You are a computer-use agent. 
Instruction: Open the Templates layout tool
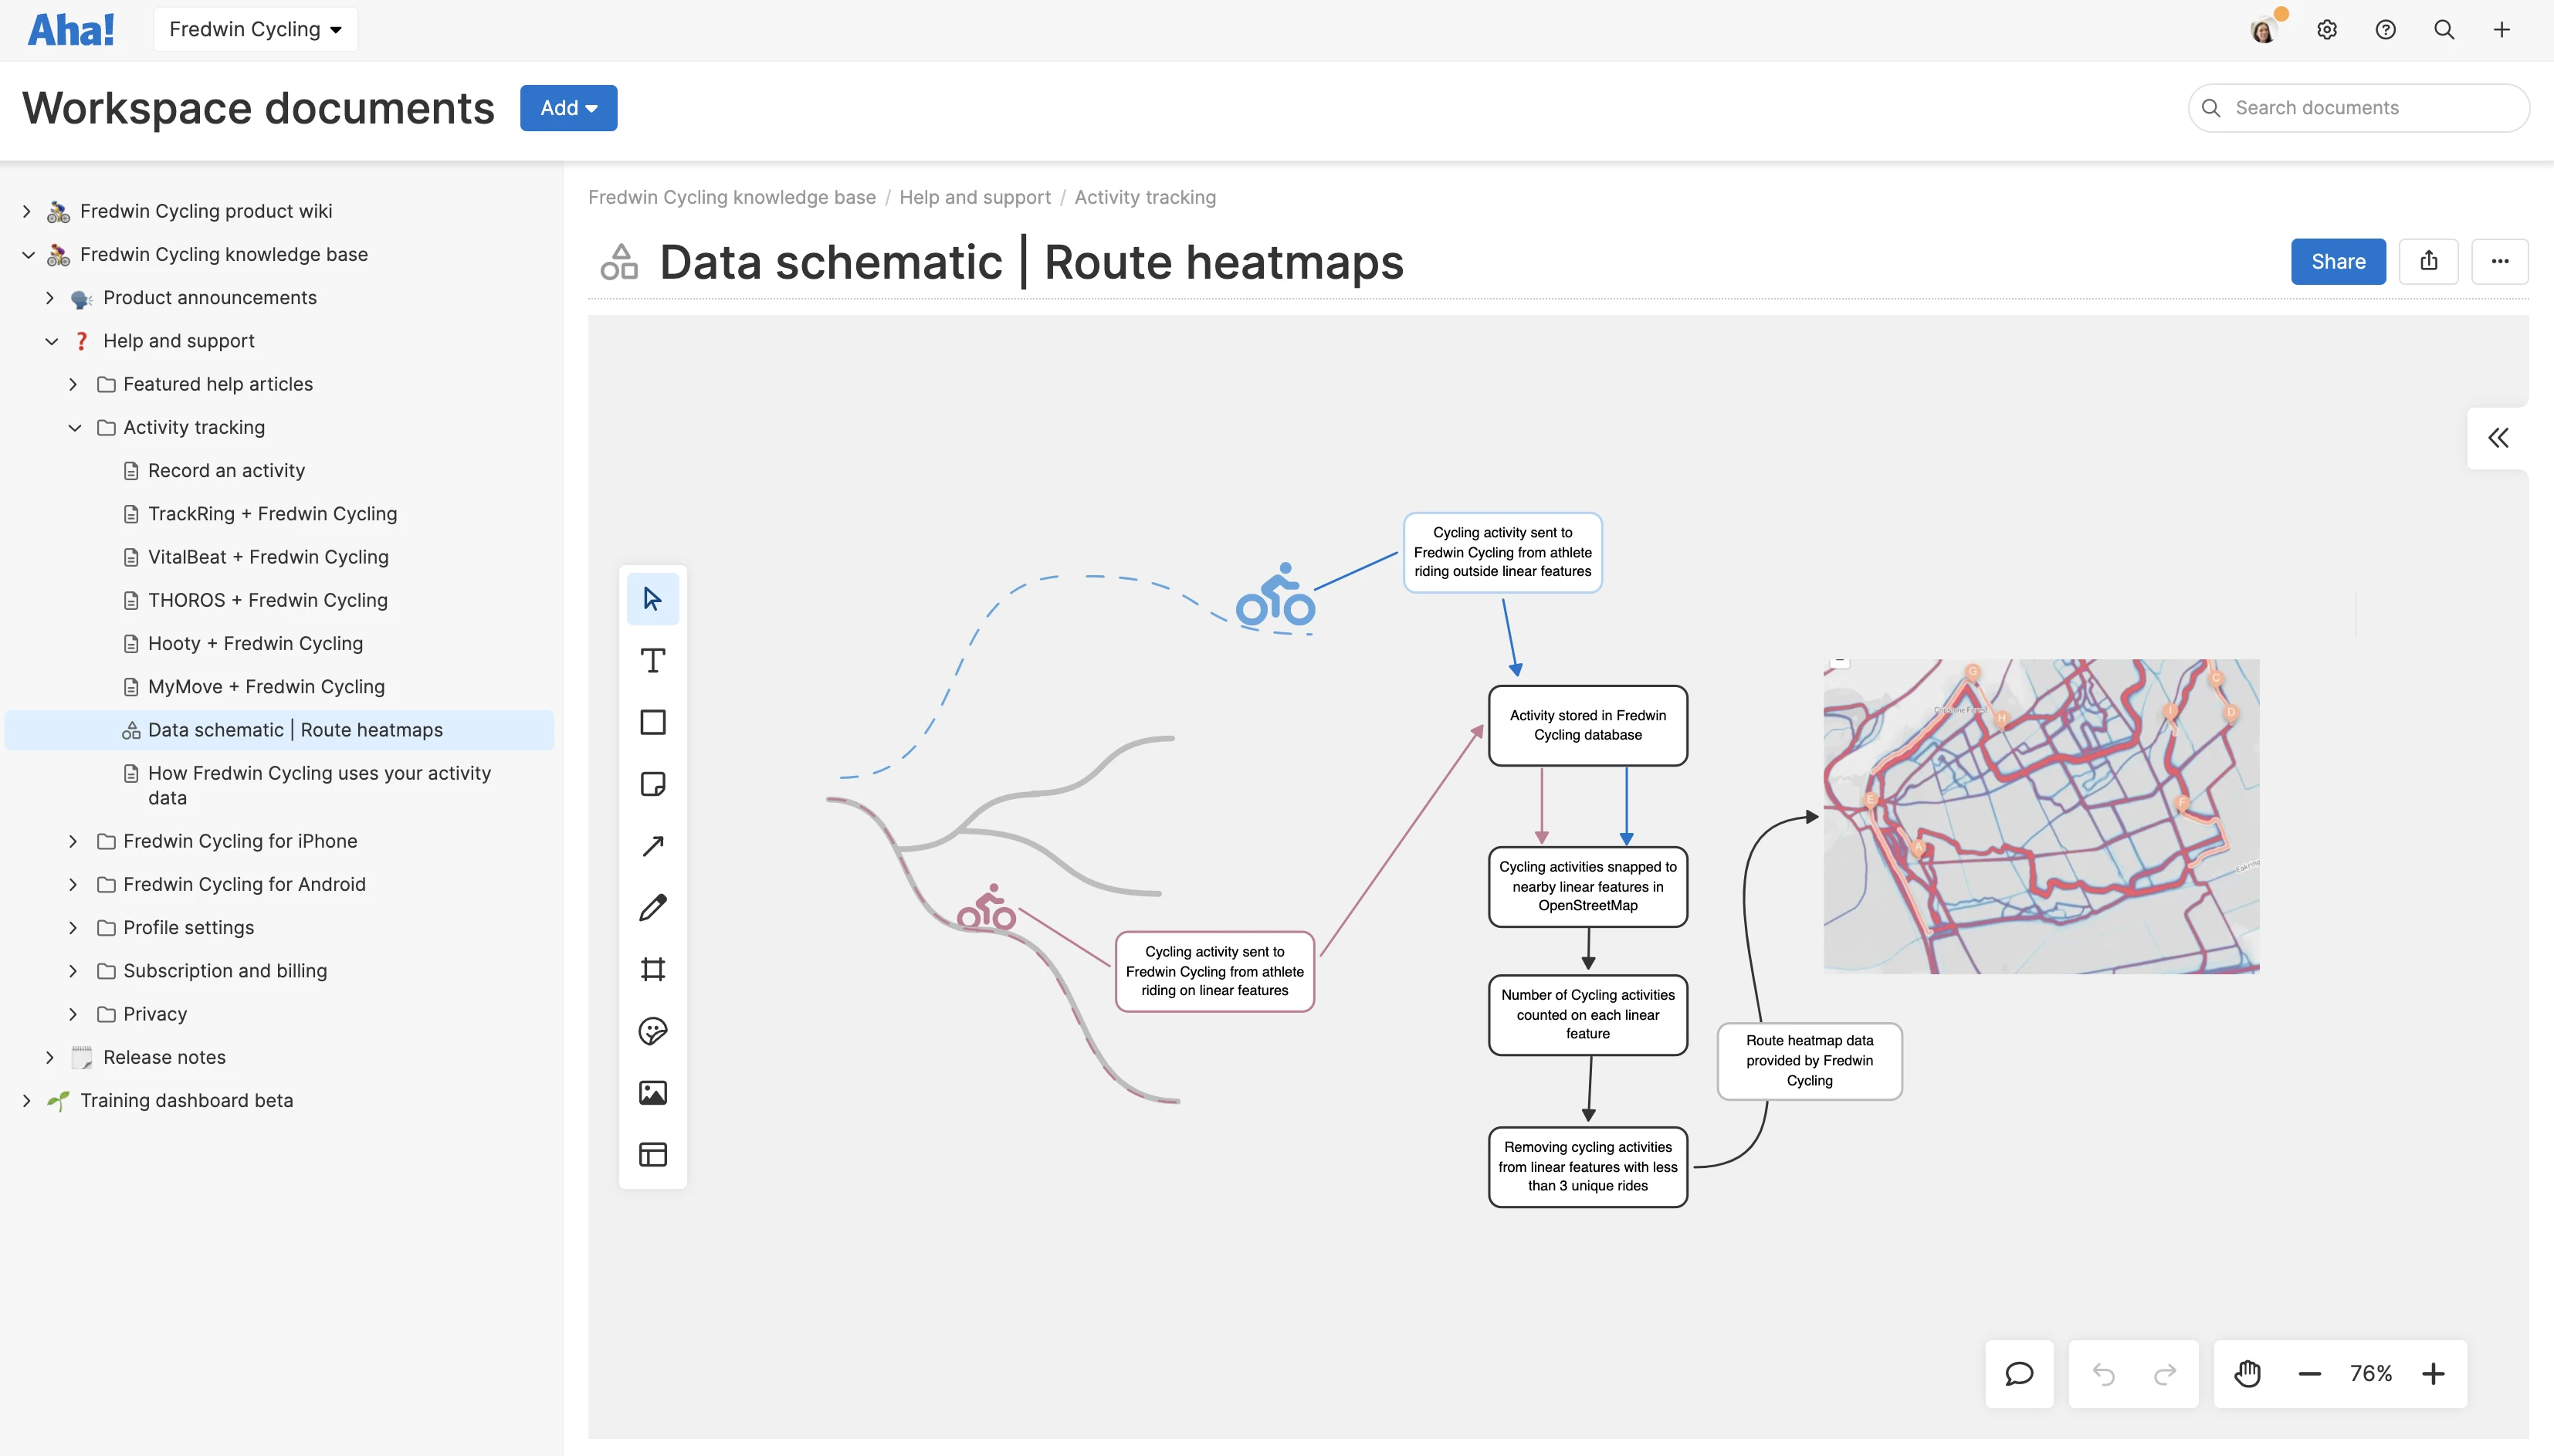click(652, 1154)
